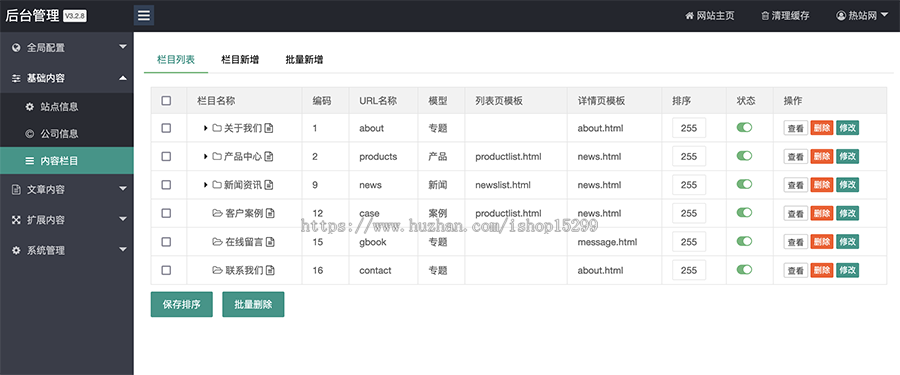
Task: Click 删除 for the 产品中心 row
Action: tap(821, 156)
